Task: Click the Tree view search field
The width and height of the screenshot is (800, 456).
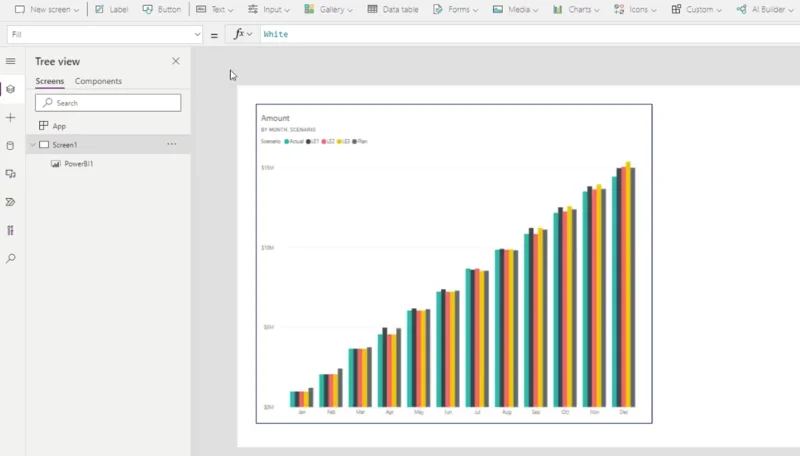Action: (x=108, y=103)
